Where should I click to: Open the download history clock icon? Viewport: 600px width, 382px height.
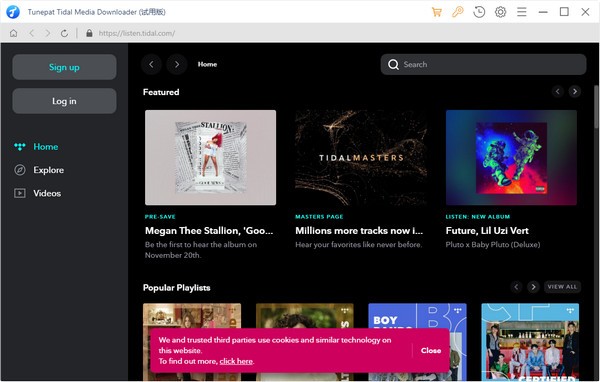point(479,12)
